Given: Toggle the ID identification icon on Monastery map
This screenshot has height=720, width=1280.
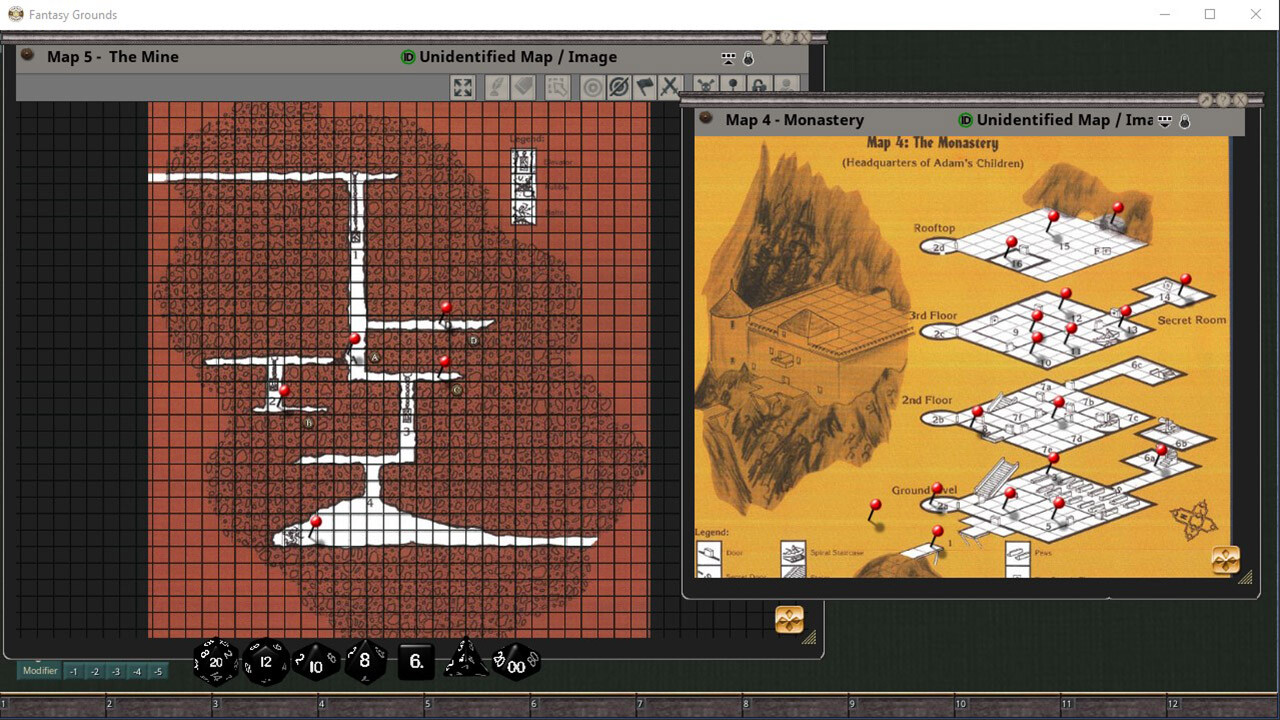Looking at the screenshot, I should point(965,120).
